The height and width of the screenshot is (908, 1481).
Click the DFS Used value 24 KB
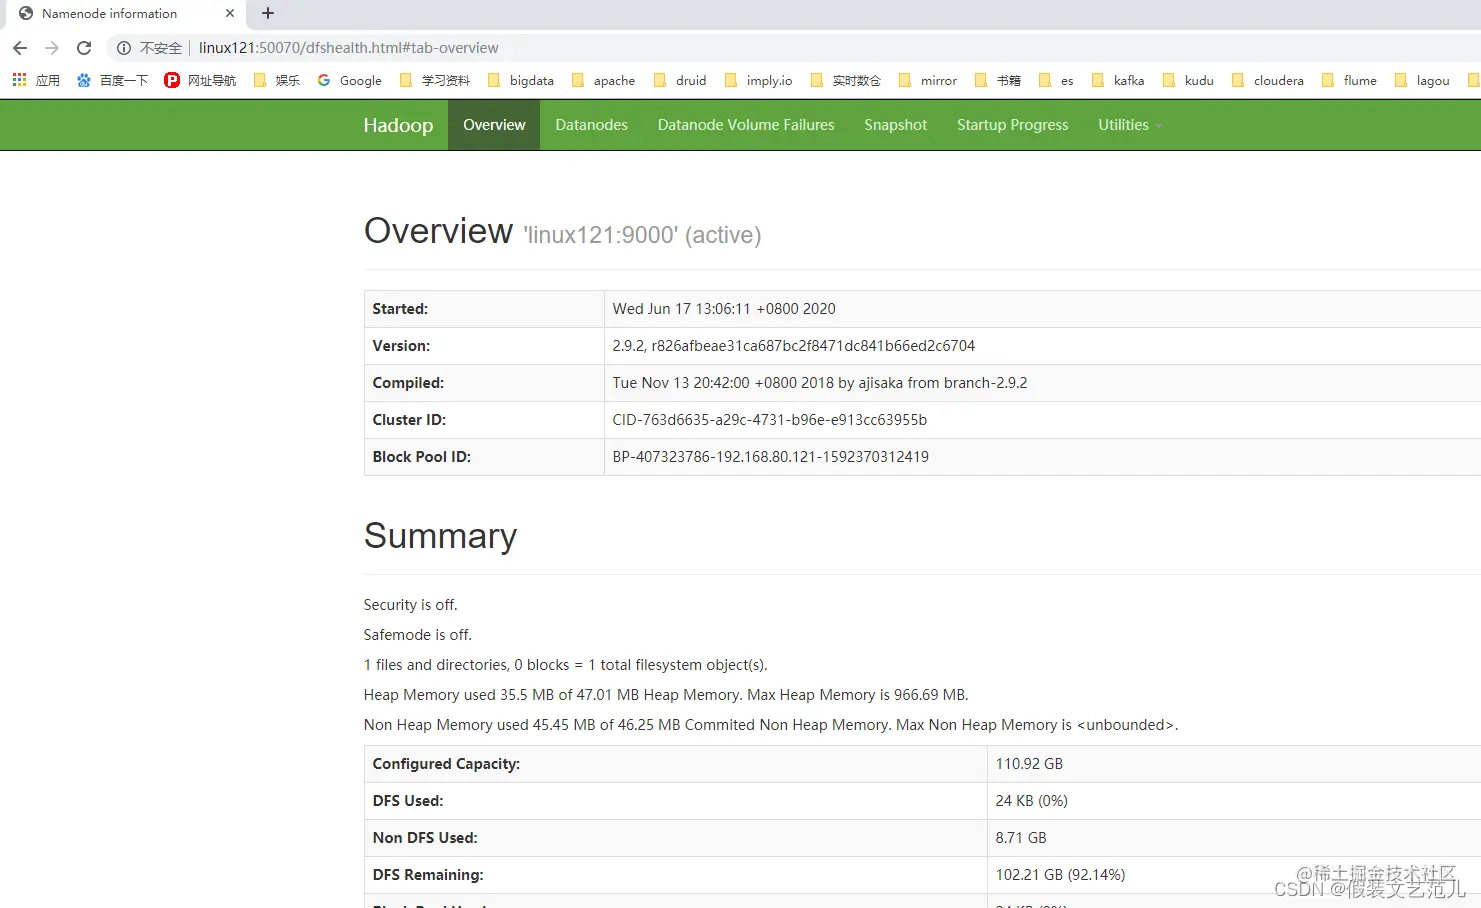[1032, 801]
